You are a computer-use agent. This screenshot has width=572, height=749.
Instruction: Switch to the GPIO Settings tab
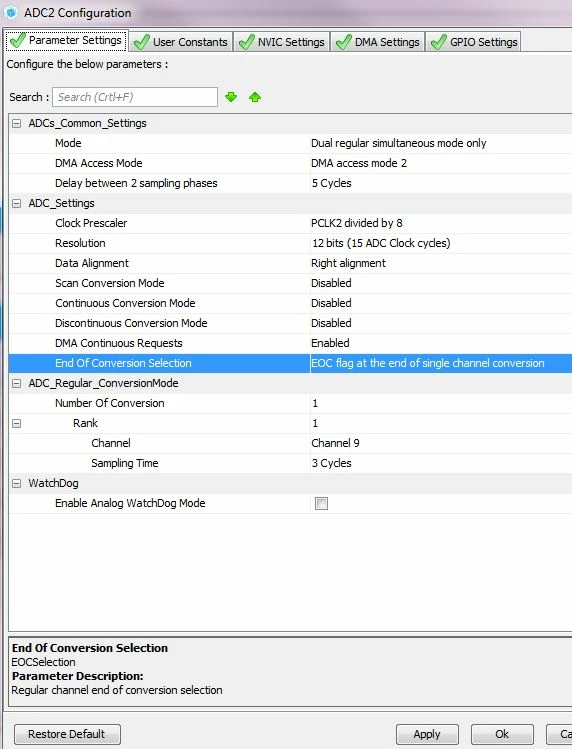coord(474,42)
